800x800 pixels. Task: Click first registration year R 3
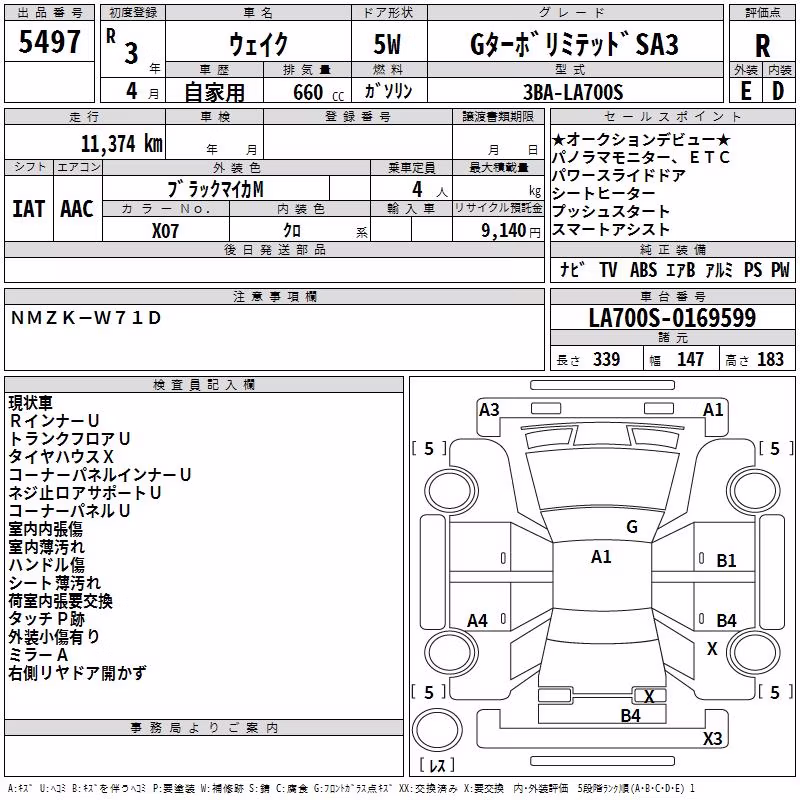[123, 47]
